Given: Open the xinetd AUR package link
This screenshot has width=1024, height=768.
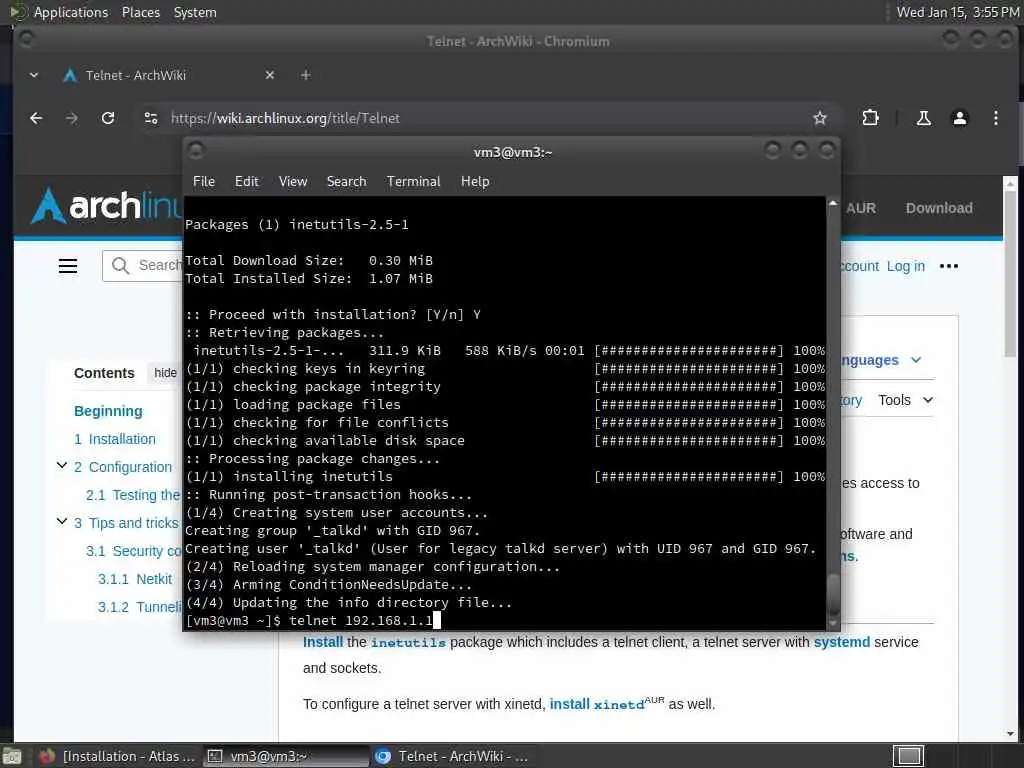Looking at the screenshot, I should (x=618, y=704).
